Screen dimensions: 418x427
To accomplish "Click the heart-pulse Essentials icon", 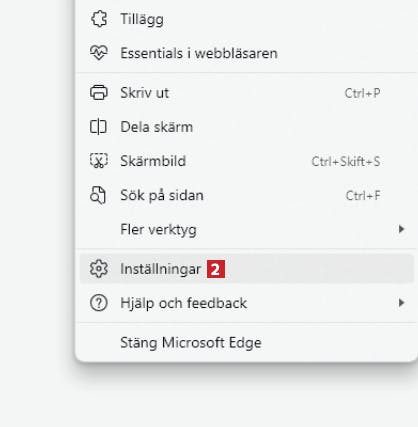I will point(99,53).
